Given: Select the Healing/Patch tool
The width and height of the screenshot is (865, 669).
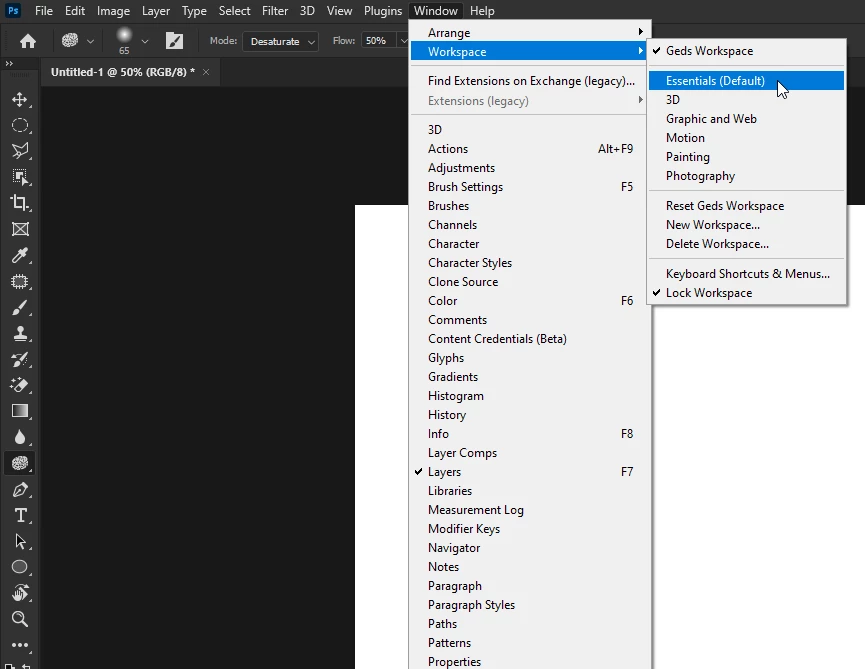Looking at the screenshot, I should click(x=20, y=282).
